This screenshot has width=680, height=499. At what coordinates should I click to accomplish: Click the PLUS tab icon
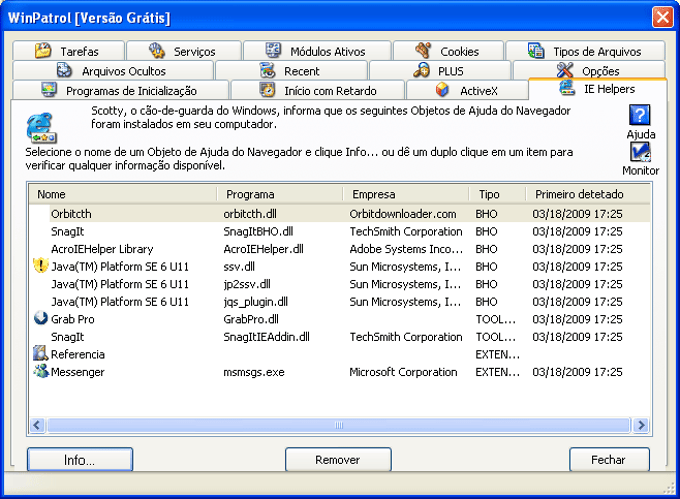(421, 70)
